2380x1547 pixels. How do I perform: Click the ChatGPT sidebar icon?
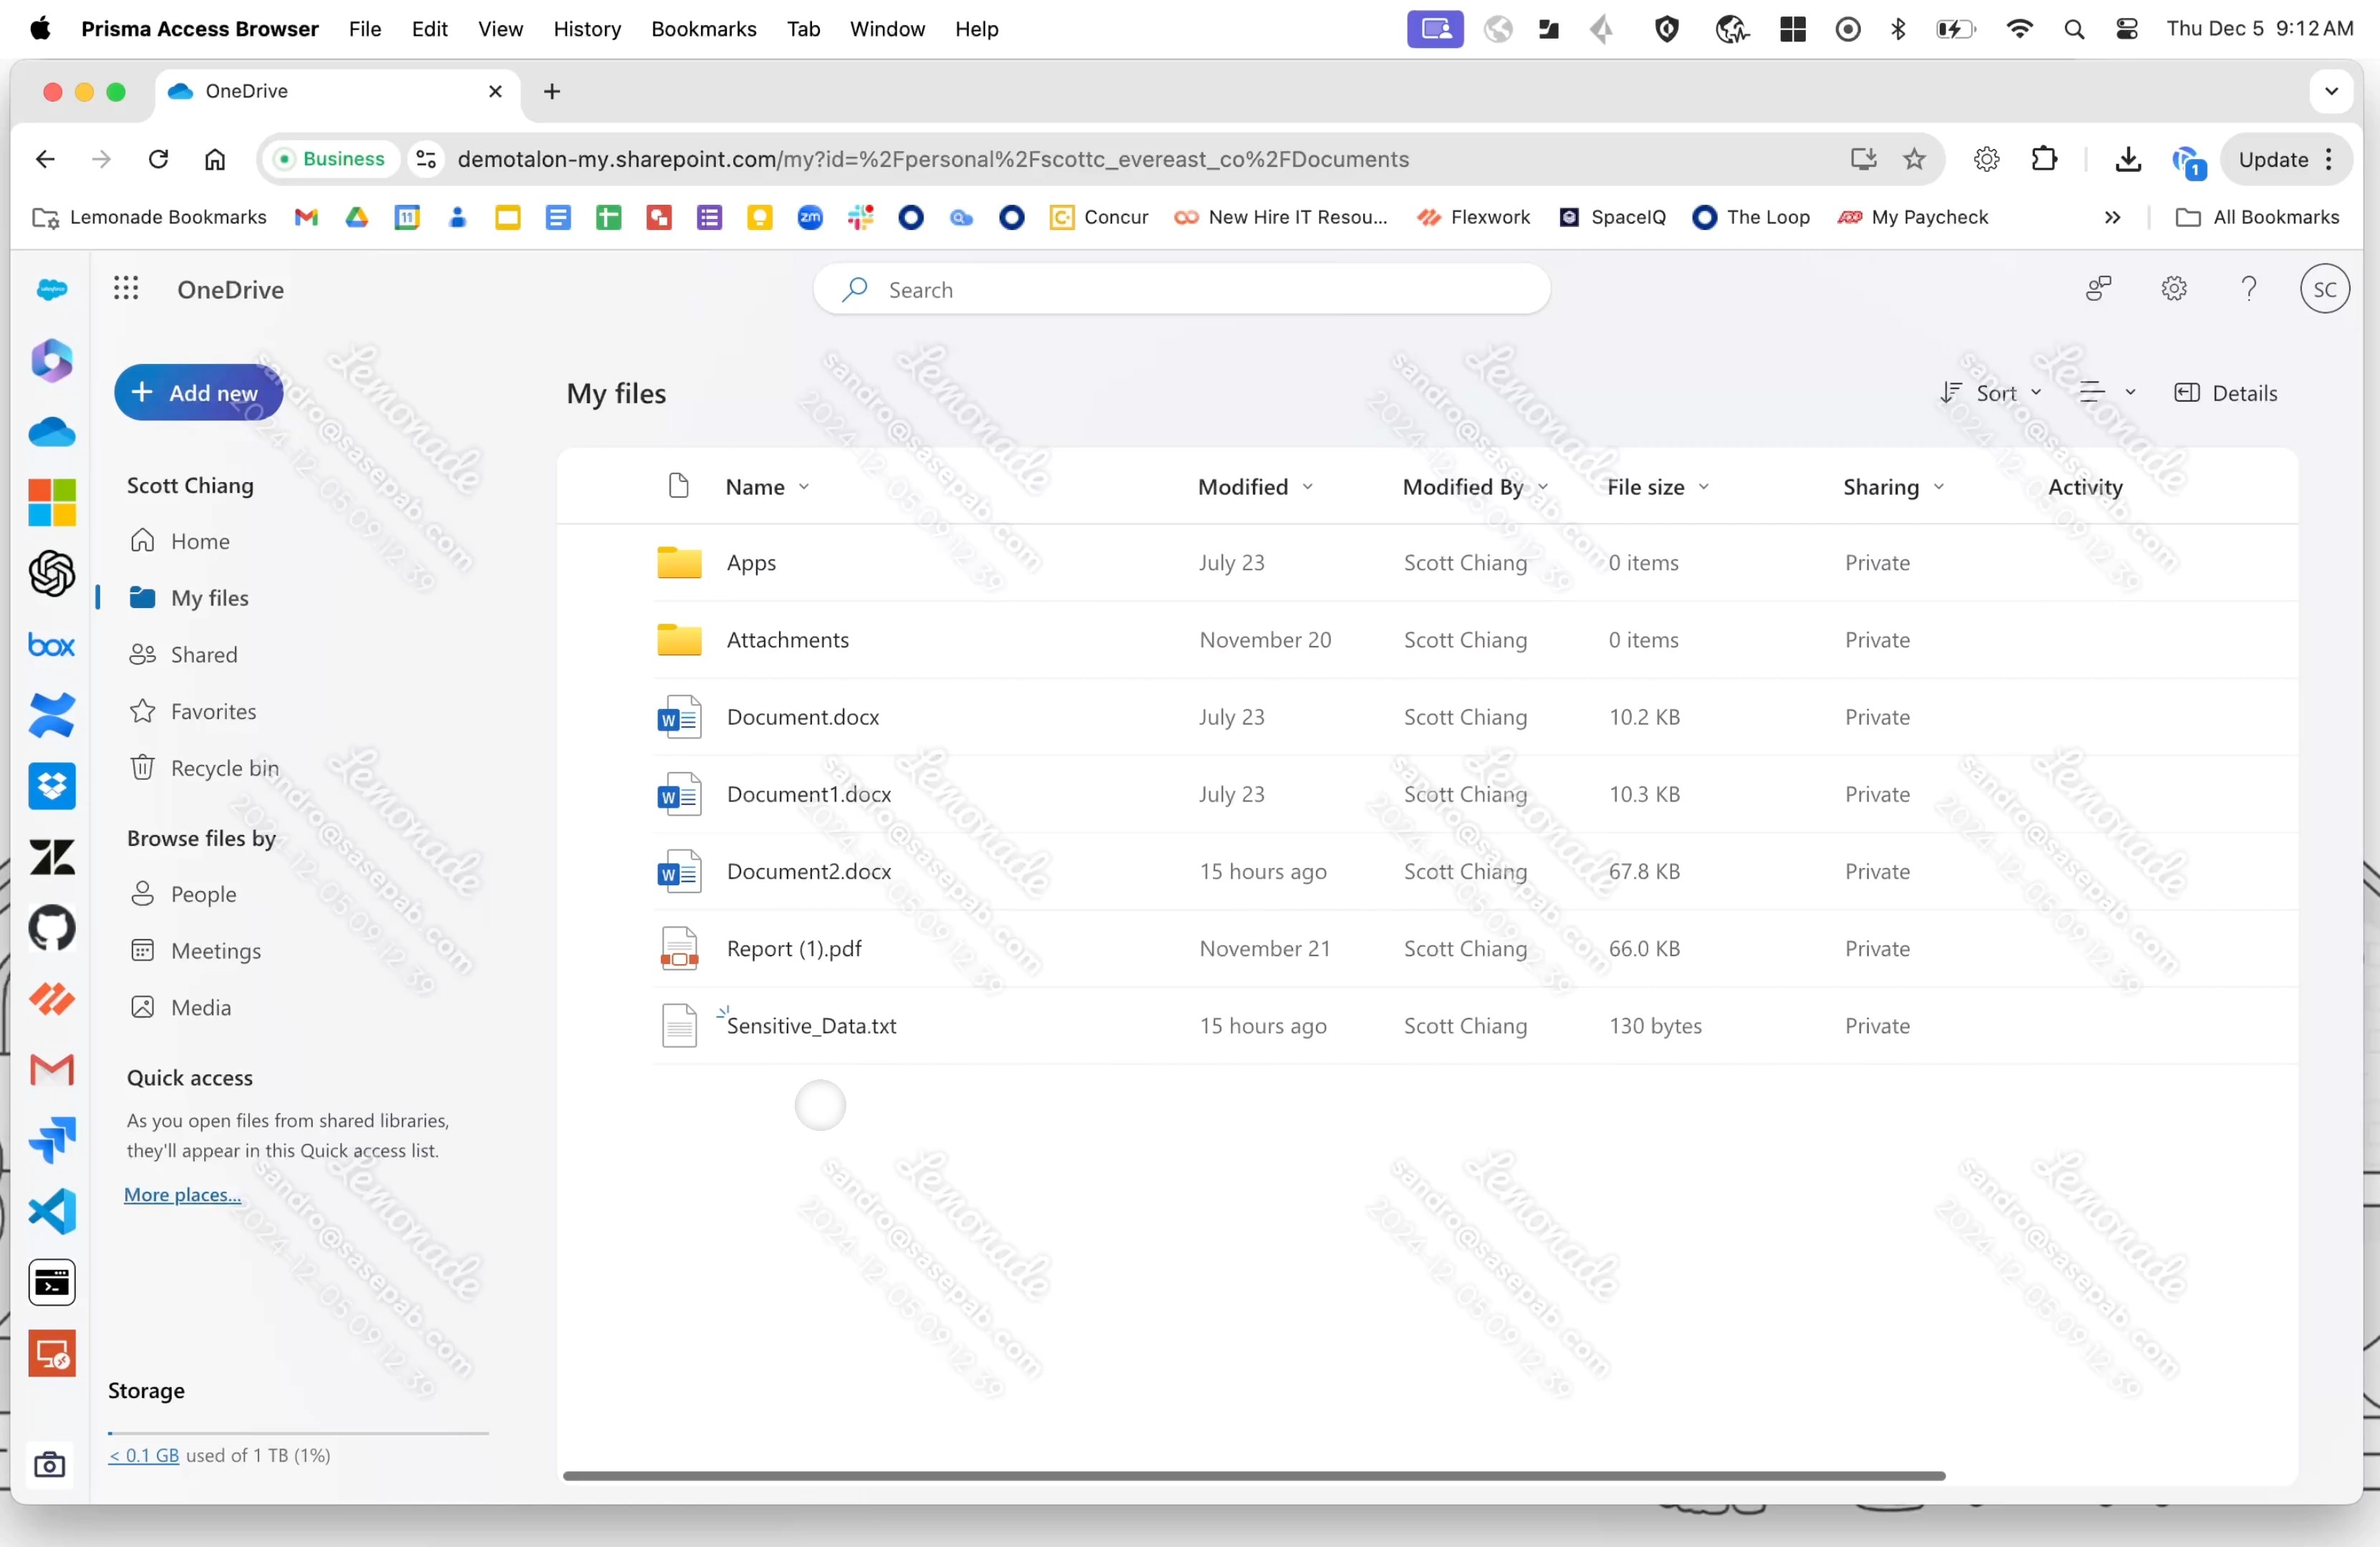[51, 574]
